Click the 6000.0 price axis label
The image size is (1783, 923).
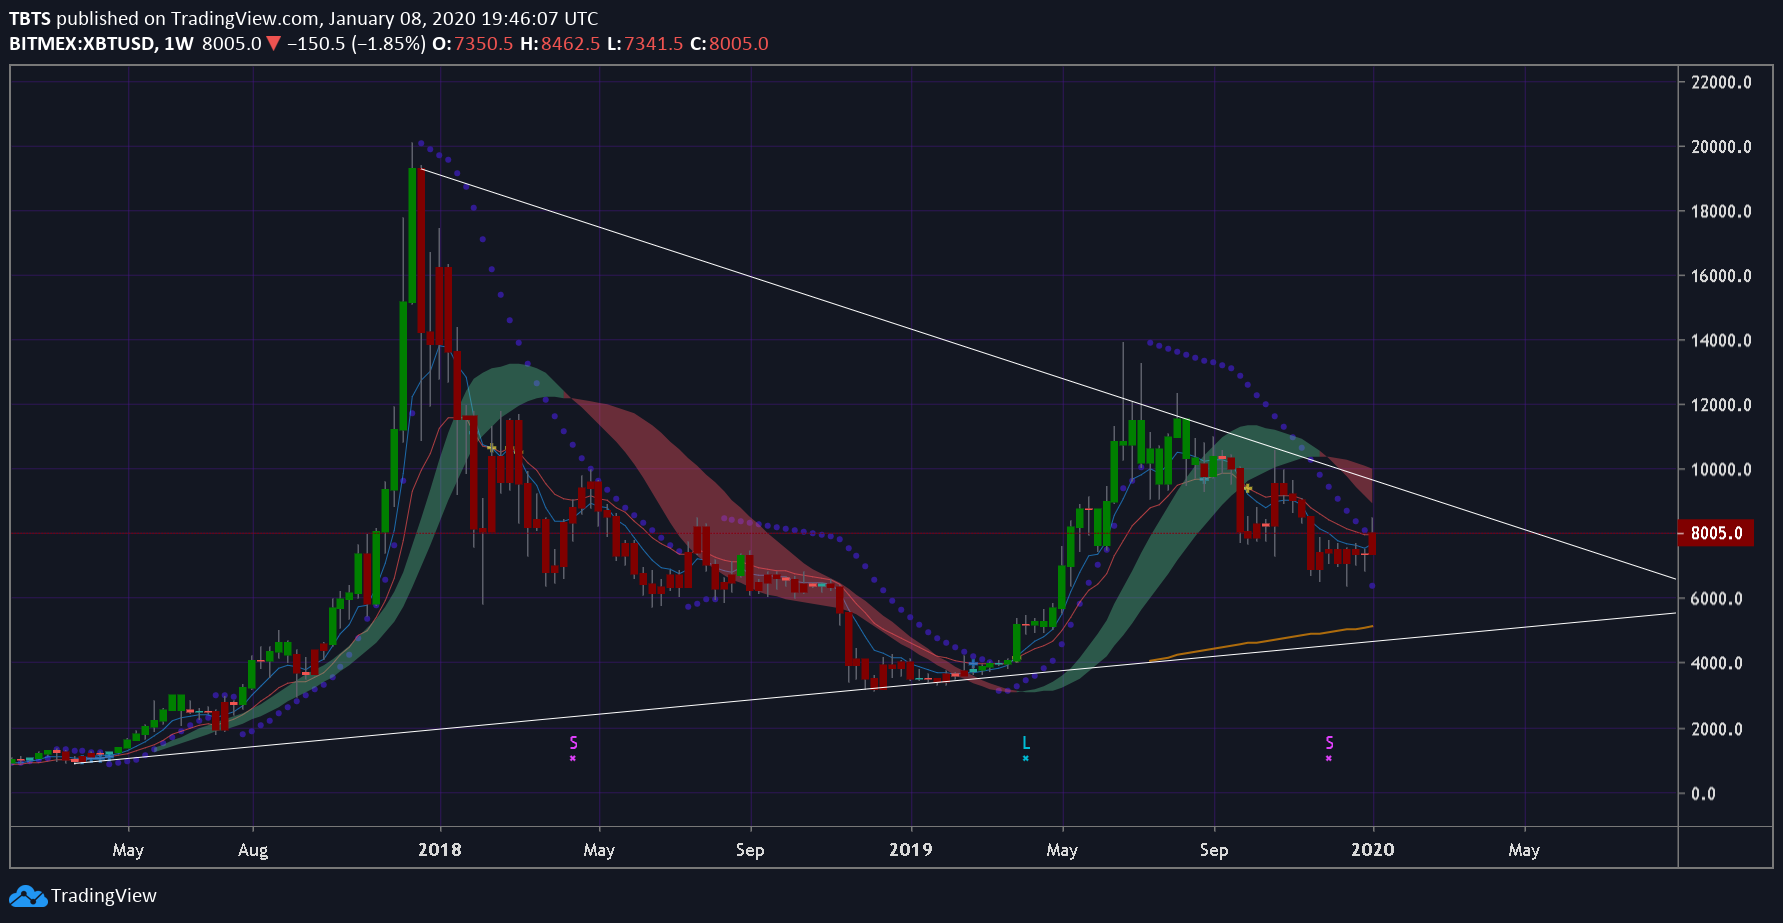tap(1717, 599)
